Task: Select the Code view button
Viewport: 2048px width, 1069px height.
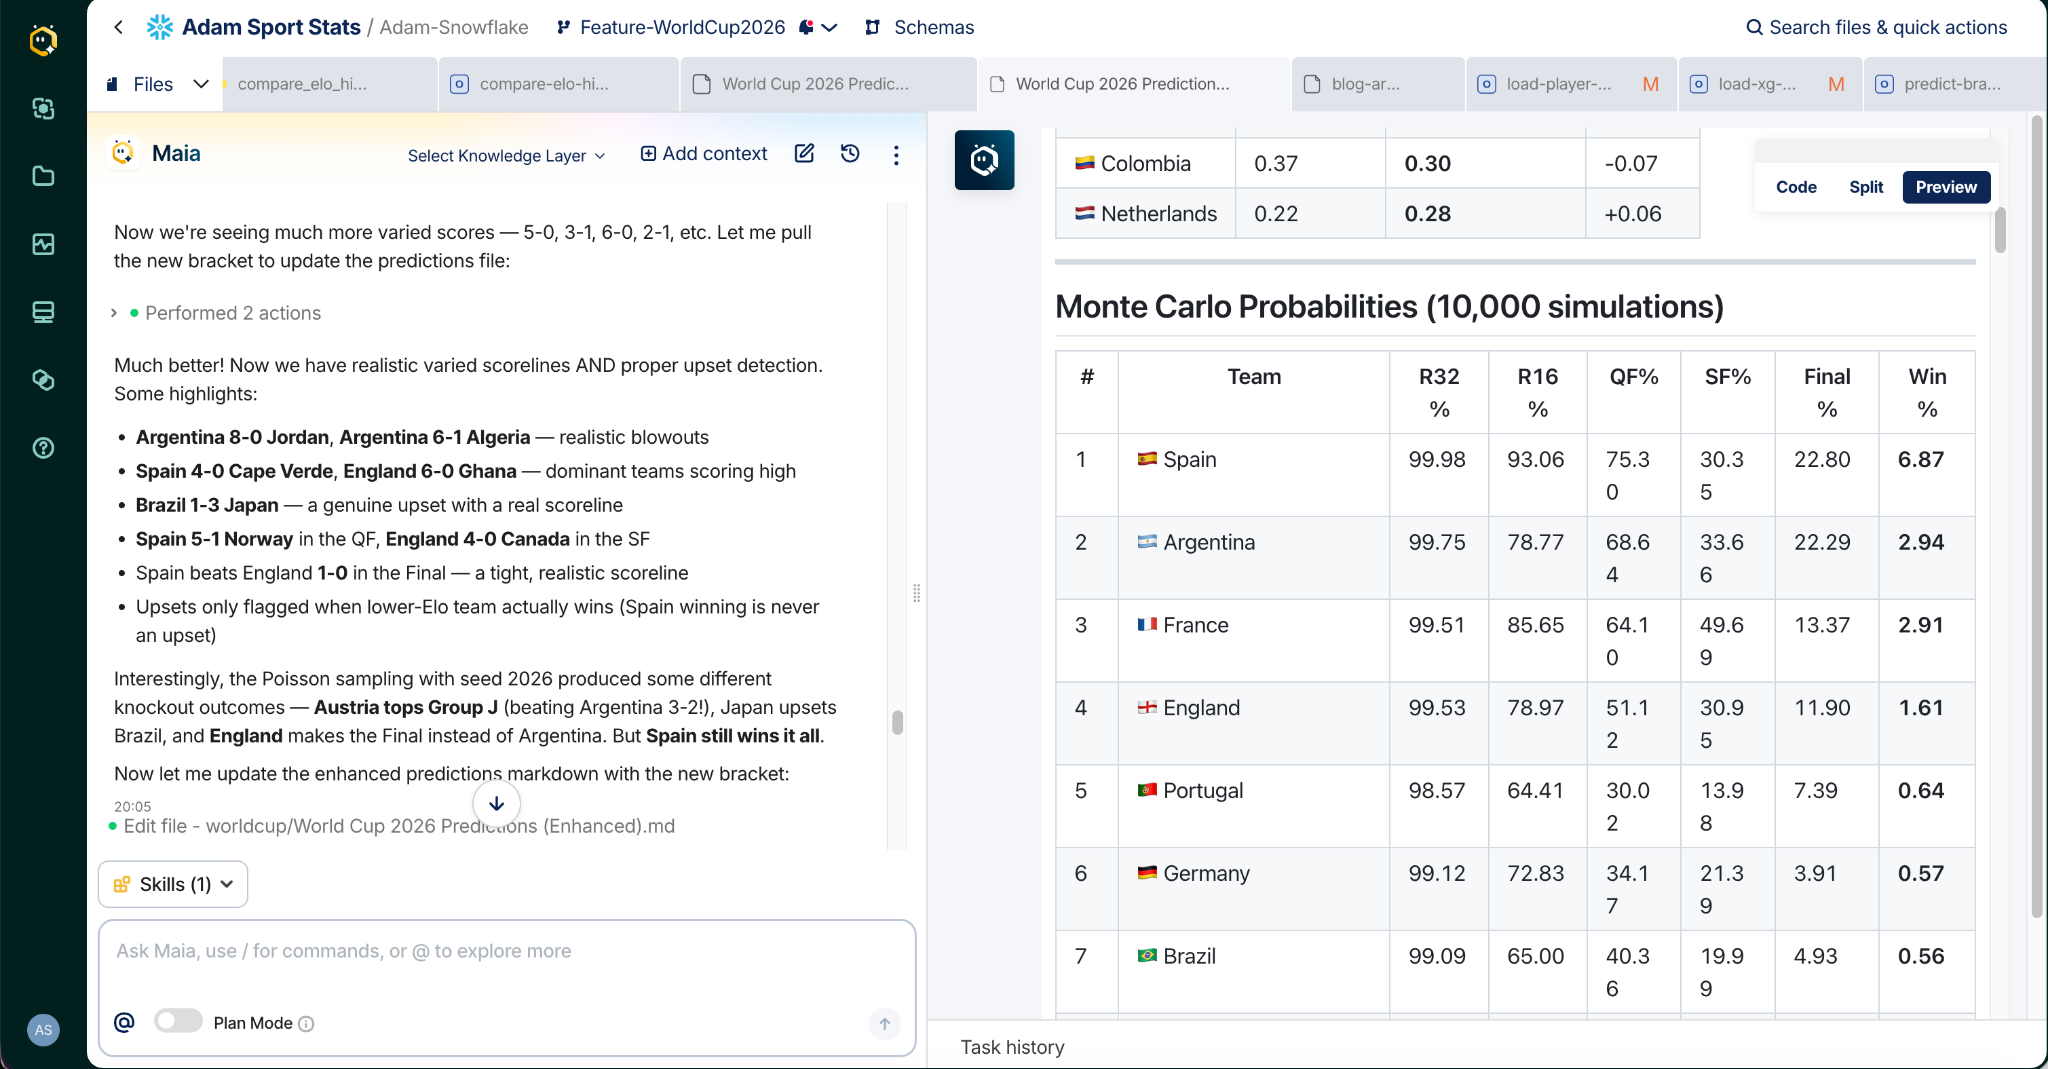Action: click(x=1796, y=187)
